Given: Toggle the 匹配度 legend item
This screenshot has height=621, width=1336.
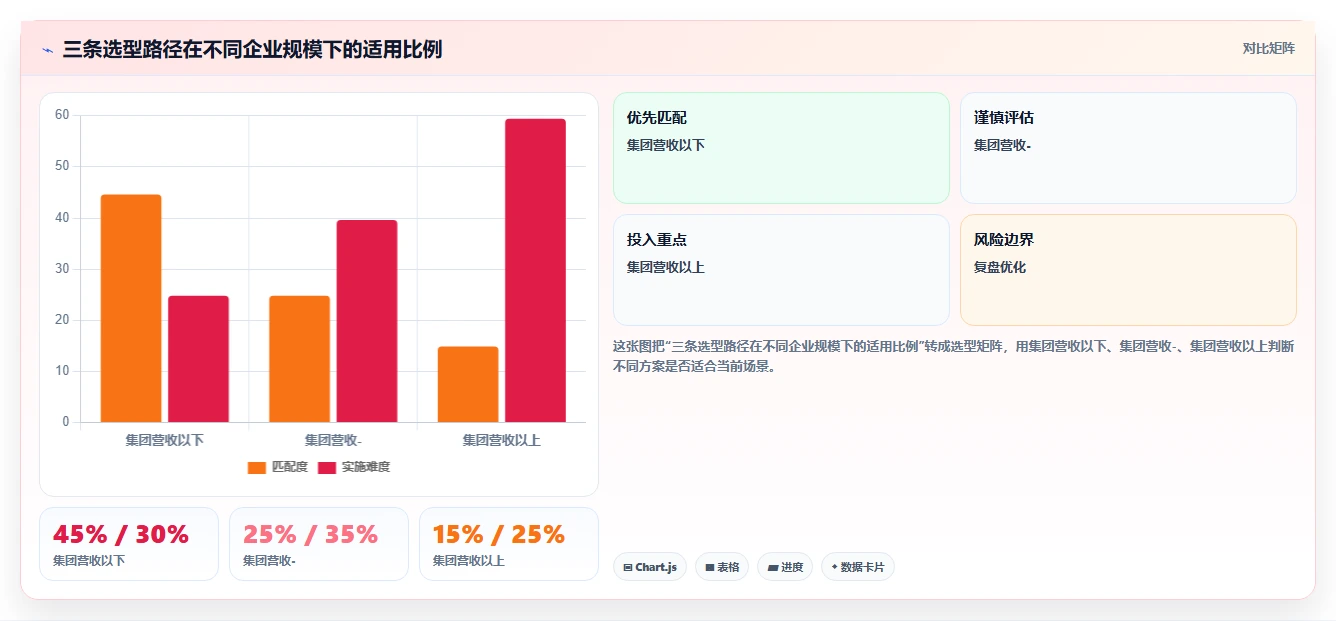Looking at the screenshot, I should point(278,467).
